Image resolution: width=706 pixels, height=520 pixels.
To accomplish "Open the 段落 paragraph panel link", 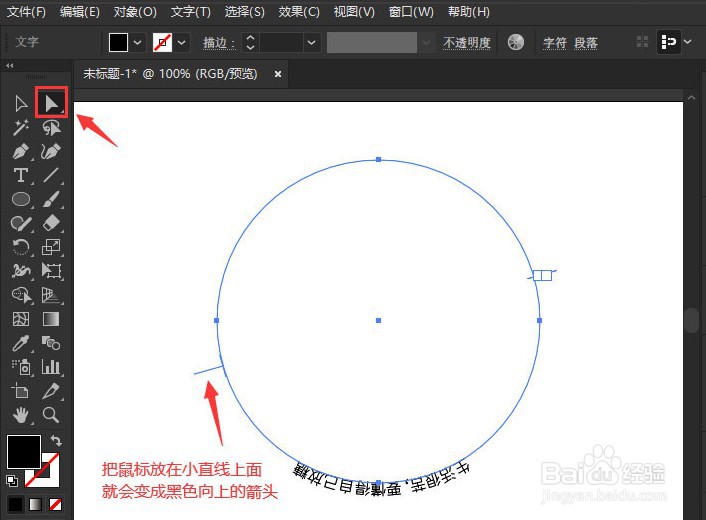I will click(586, 43).
